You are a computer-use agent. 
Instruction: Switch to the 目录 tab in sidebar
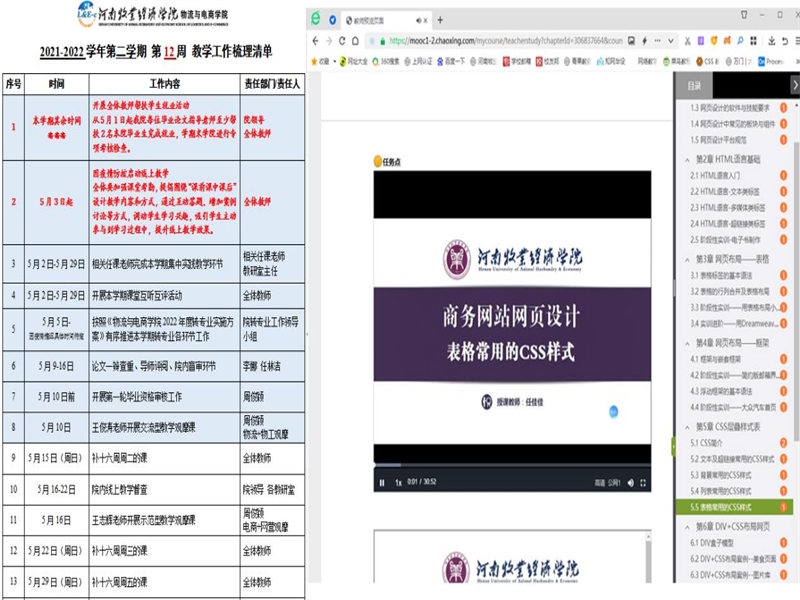tap(694, 86)
